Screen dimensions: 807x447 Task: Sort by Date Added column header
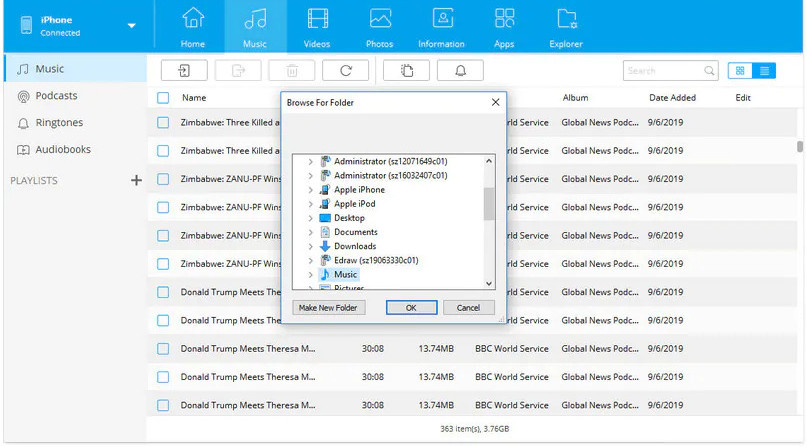(x=672, y=98)
